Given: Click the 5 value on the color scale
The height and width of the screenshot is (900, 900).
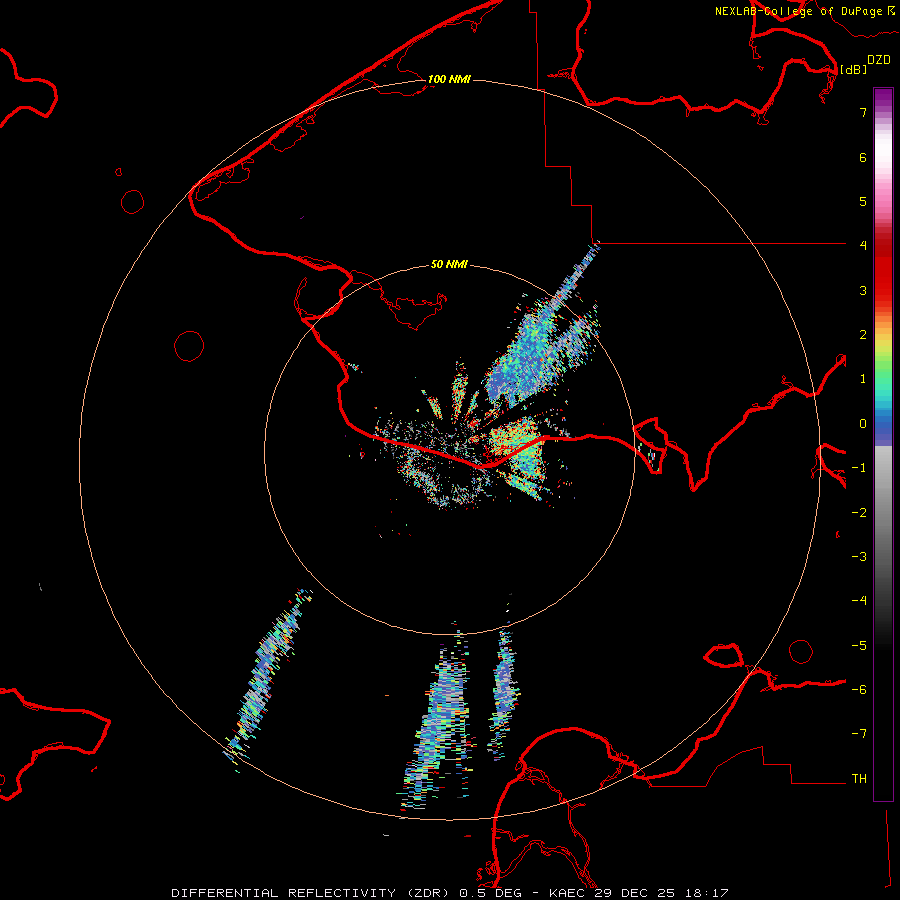Looking at the screenshot, I should pyautogui.click(x=863, y=201).
